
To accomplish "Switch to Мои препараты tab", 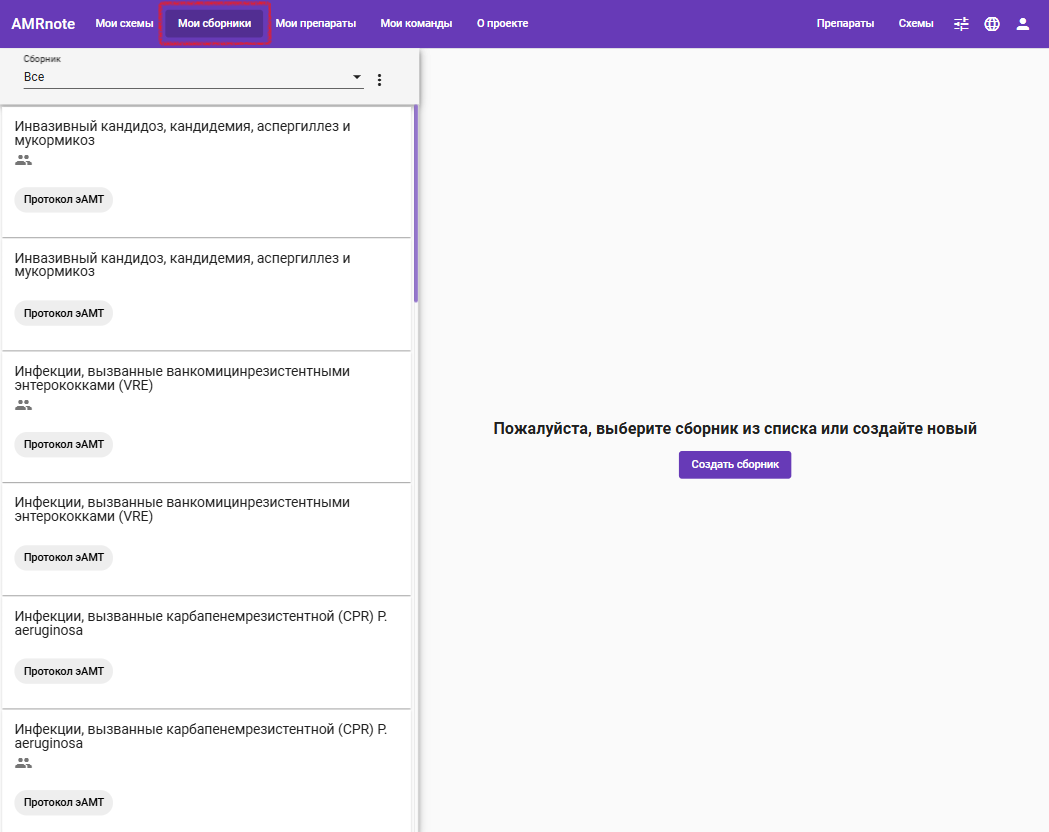I will pos(316,23).
